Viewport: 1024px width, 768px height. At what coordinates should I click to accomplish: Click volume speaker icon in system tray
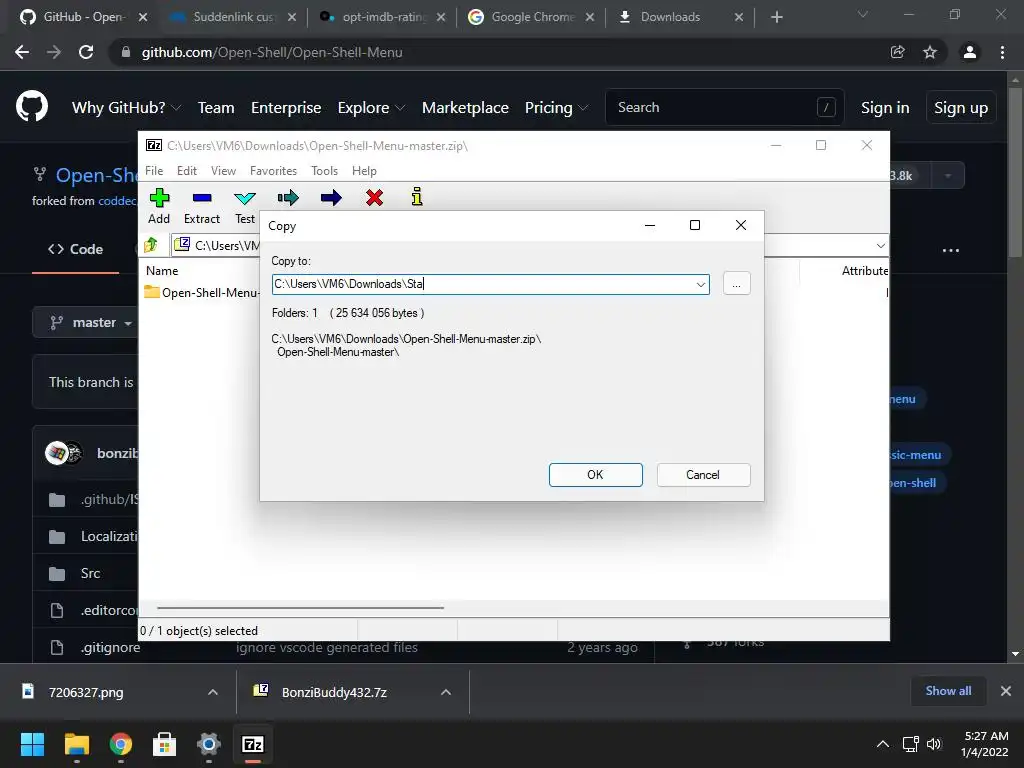[x=934, y=744]
